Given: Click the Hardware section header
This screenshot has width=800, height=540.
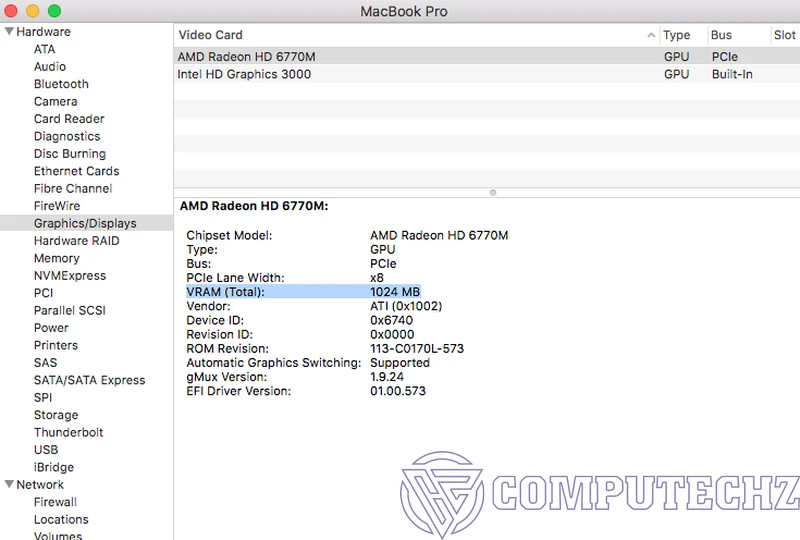Looking at the screenshot, I should pos(43,32).
